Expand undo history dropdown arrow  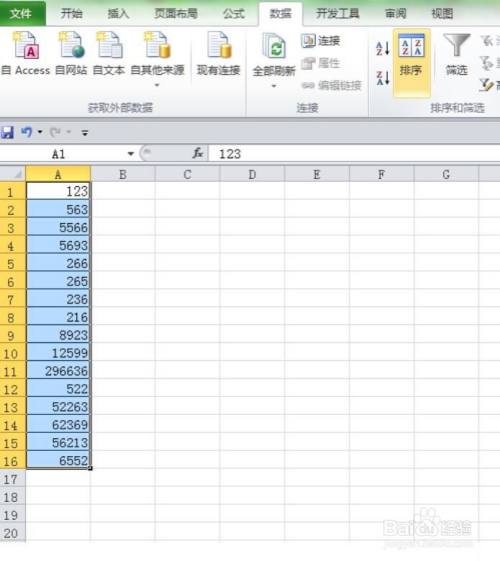40,132
